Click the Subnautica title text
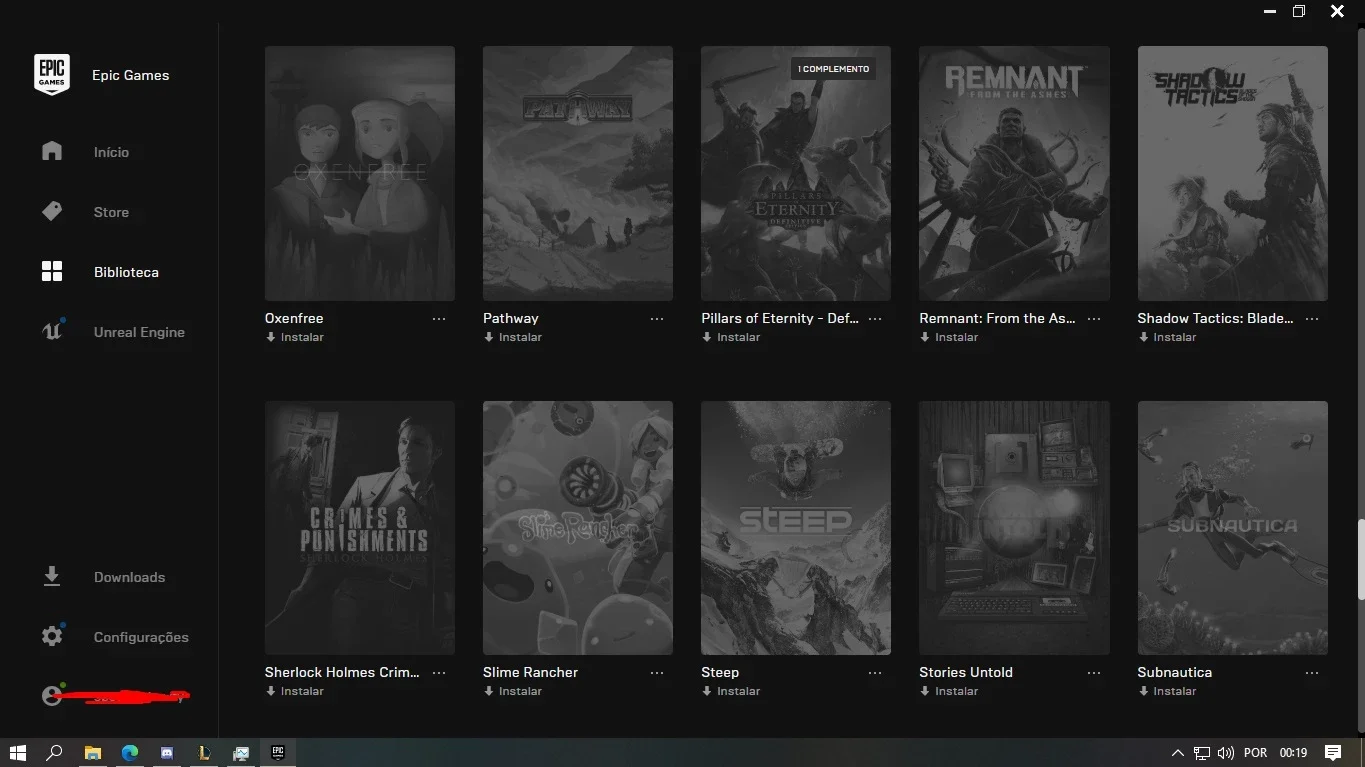The width and height of the screenshot is (1365, 767). (1174, 672)
